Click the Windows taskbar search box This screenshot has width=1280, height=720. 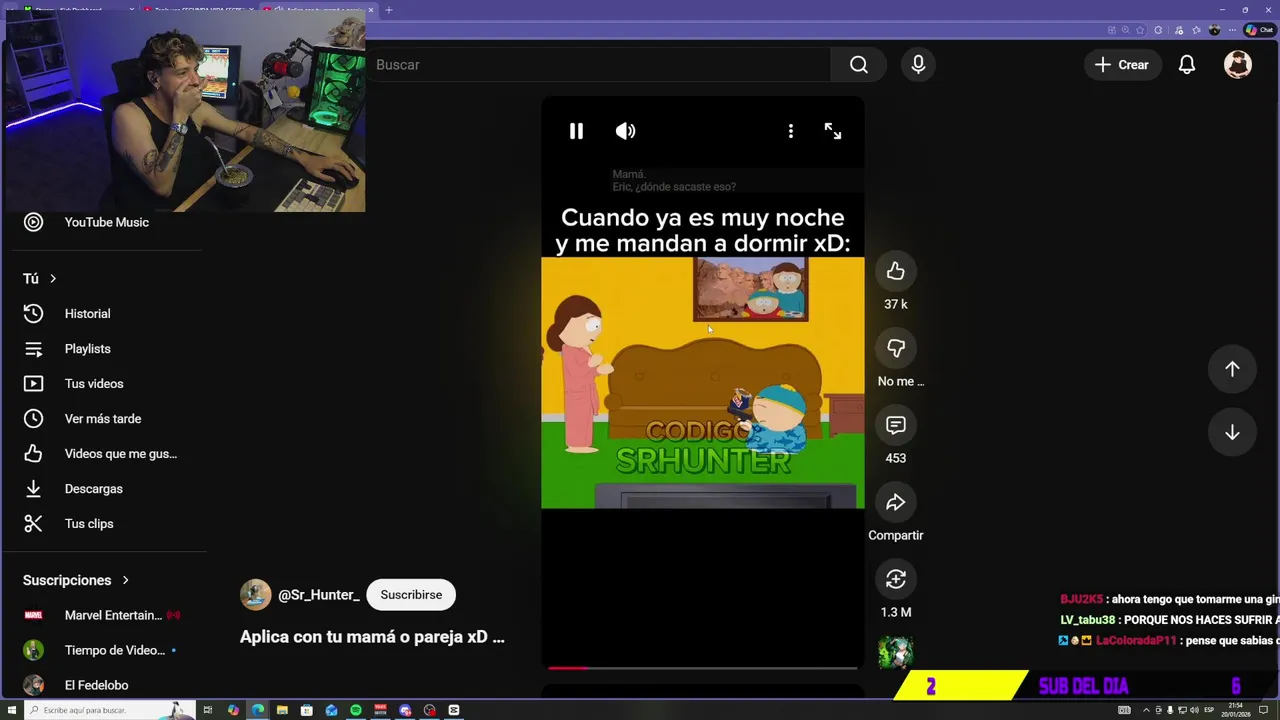click(110, 710)
